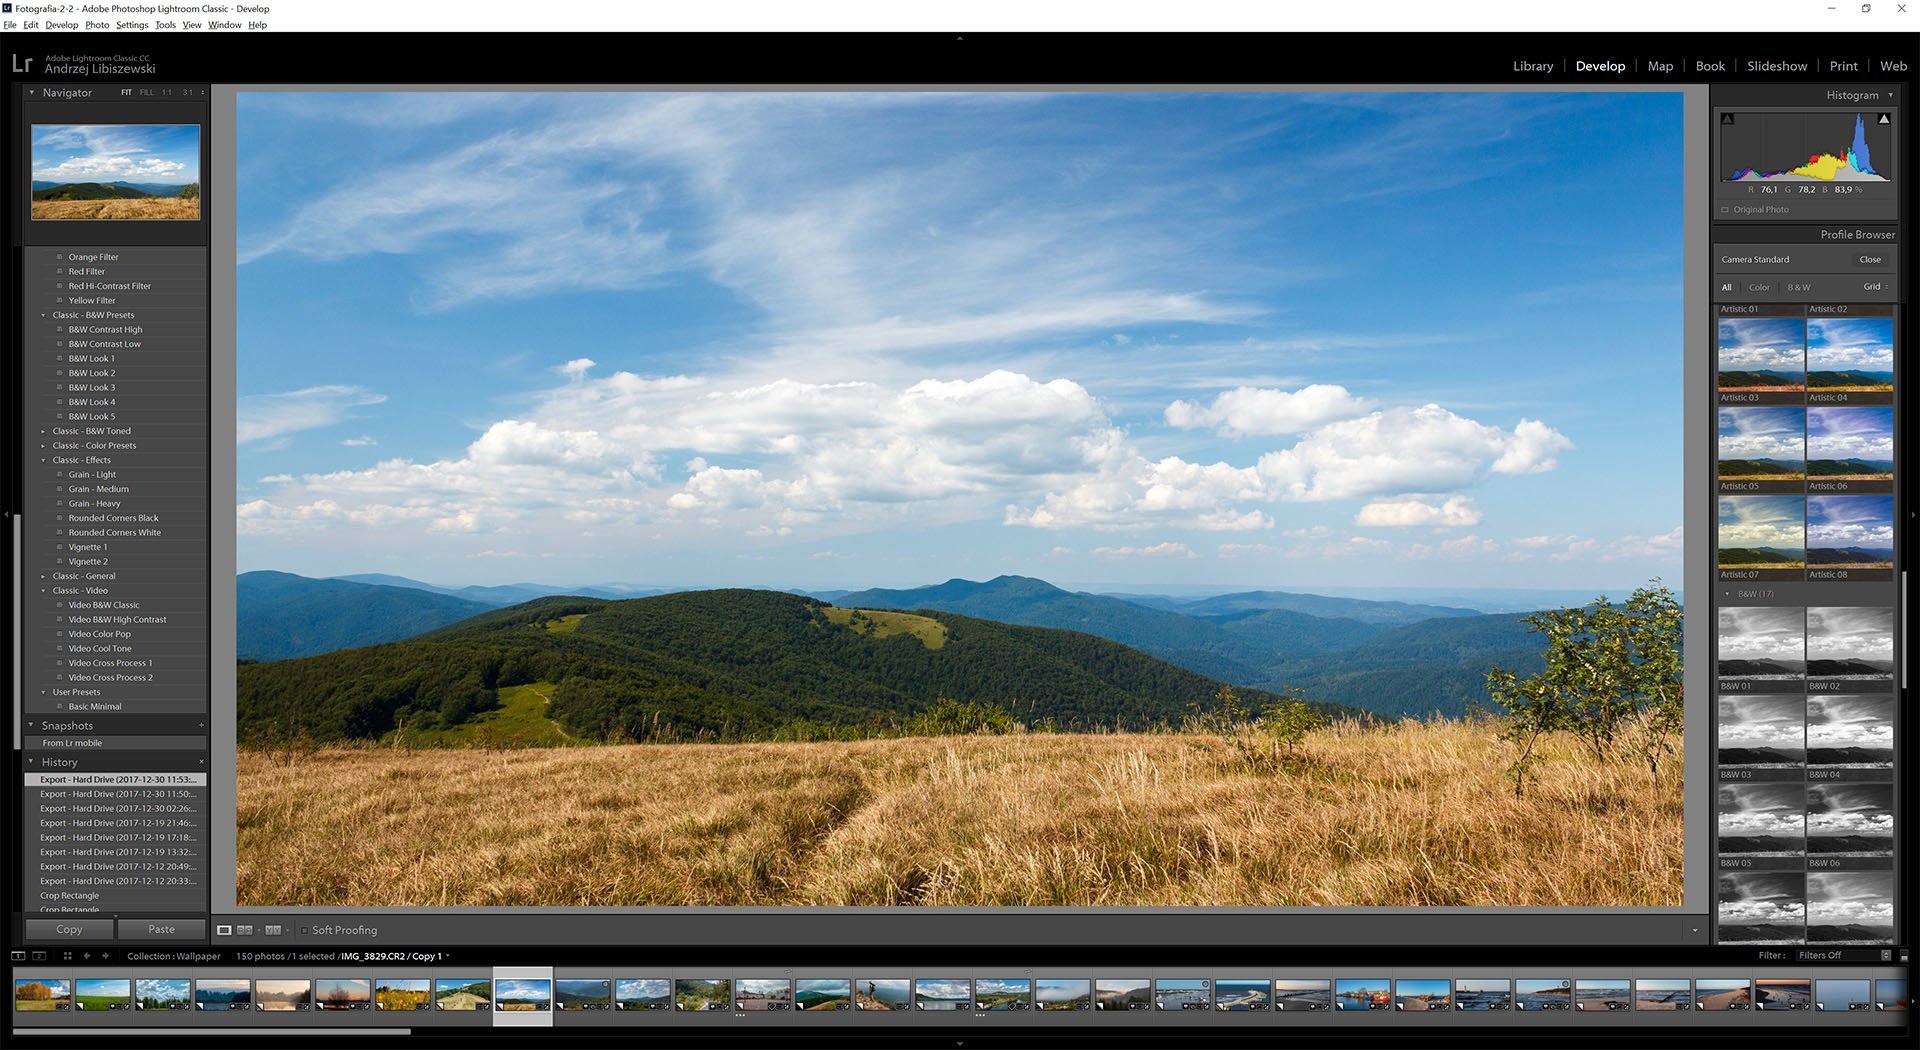1920x1050 pixels.
Task: Switch to the Library module
Action: pos(1532,66)
